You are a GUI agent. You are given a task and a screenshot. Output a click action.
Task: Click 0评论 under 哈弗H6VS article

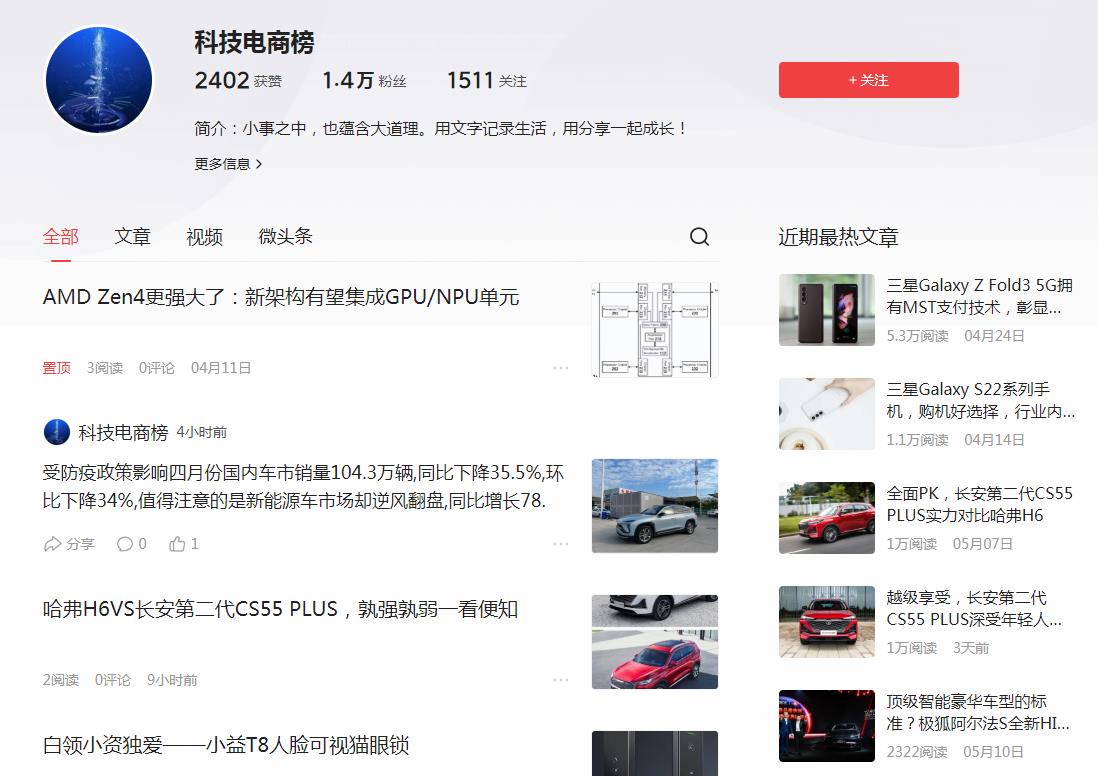tap(113, 679)
